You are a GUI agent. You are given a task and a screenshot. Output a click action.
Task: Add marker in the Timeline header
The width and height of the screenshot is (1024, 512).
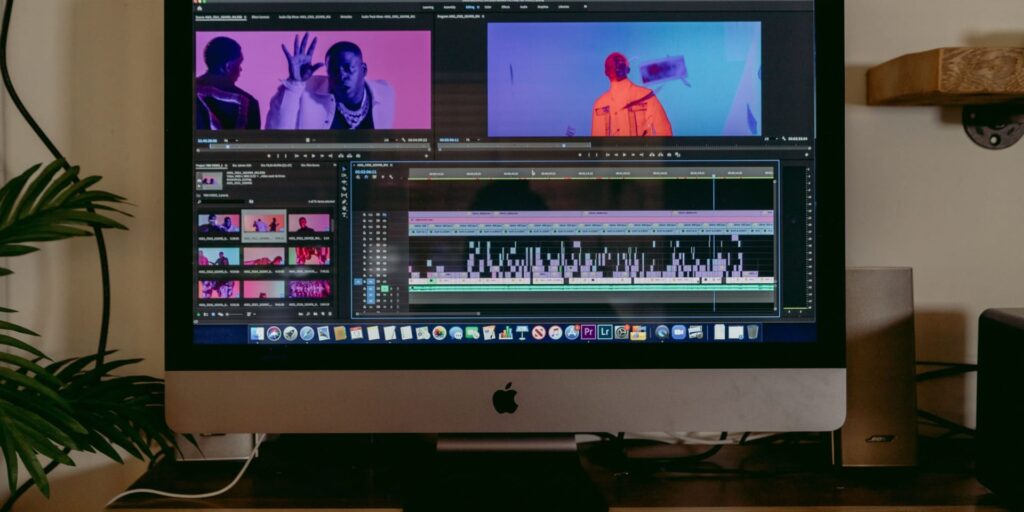383,177
